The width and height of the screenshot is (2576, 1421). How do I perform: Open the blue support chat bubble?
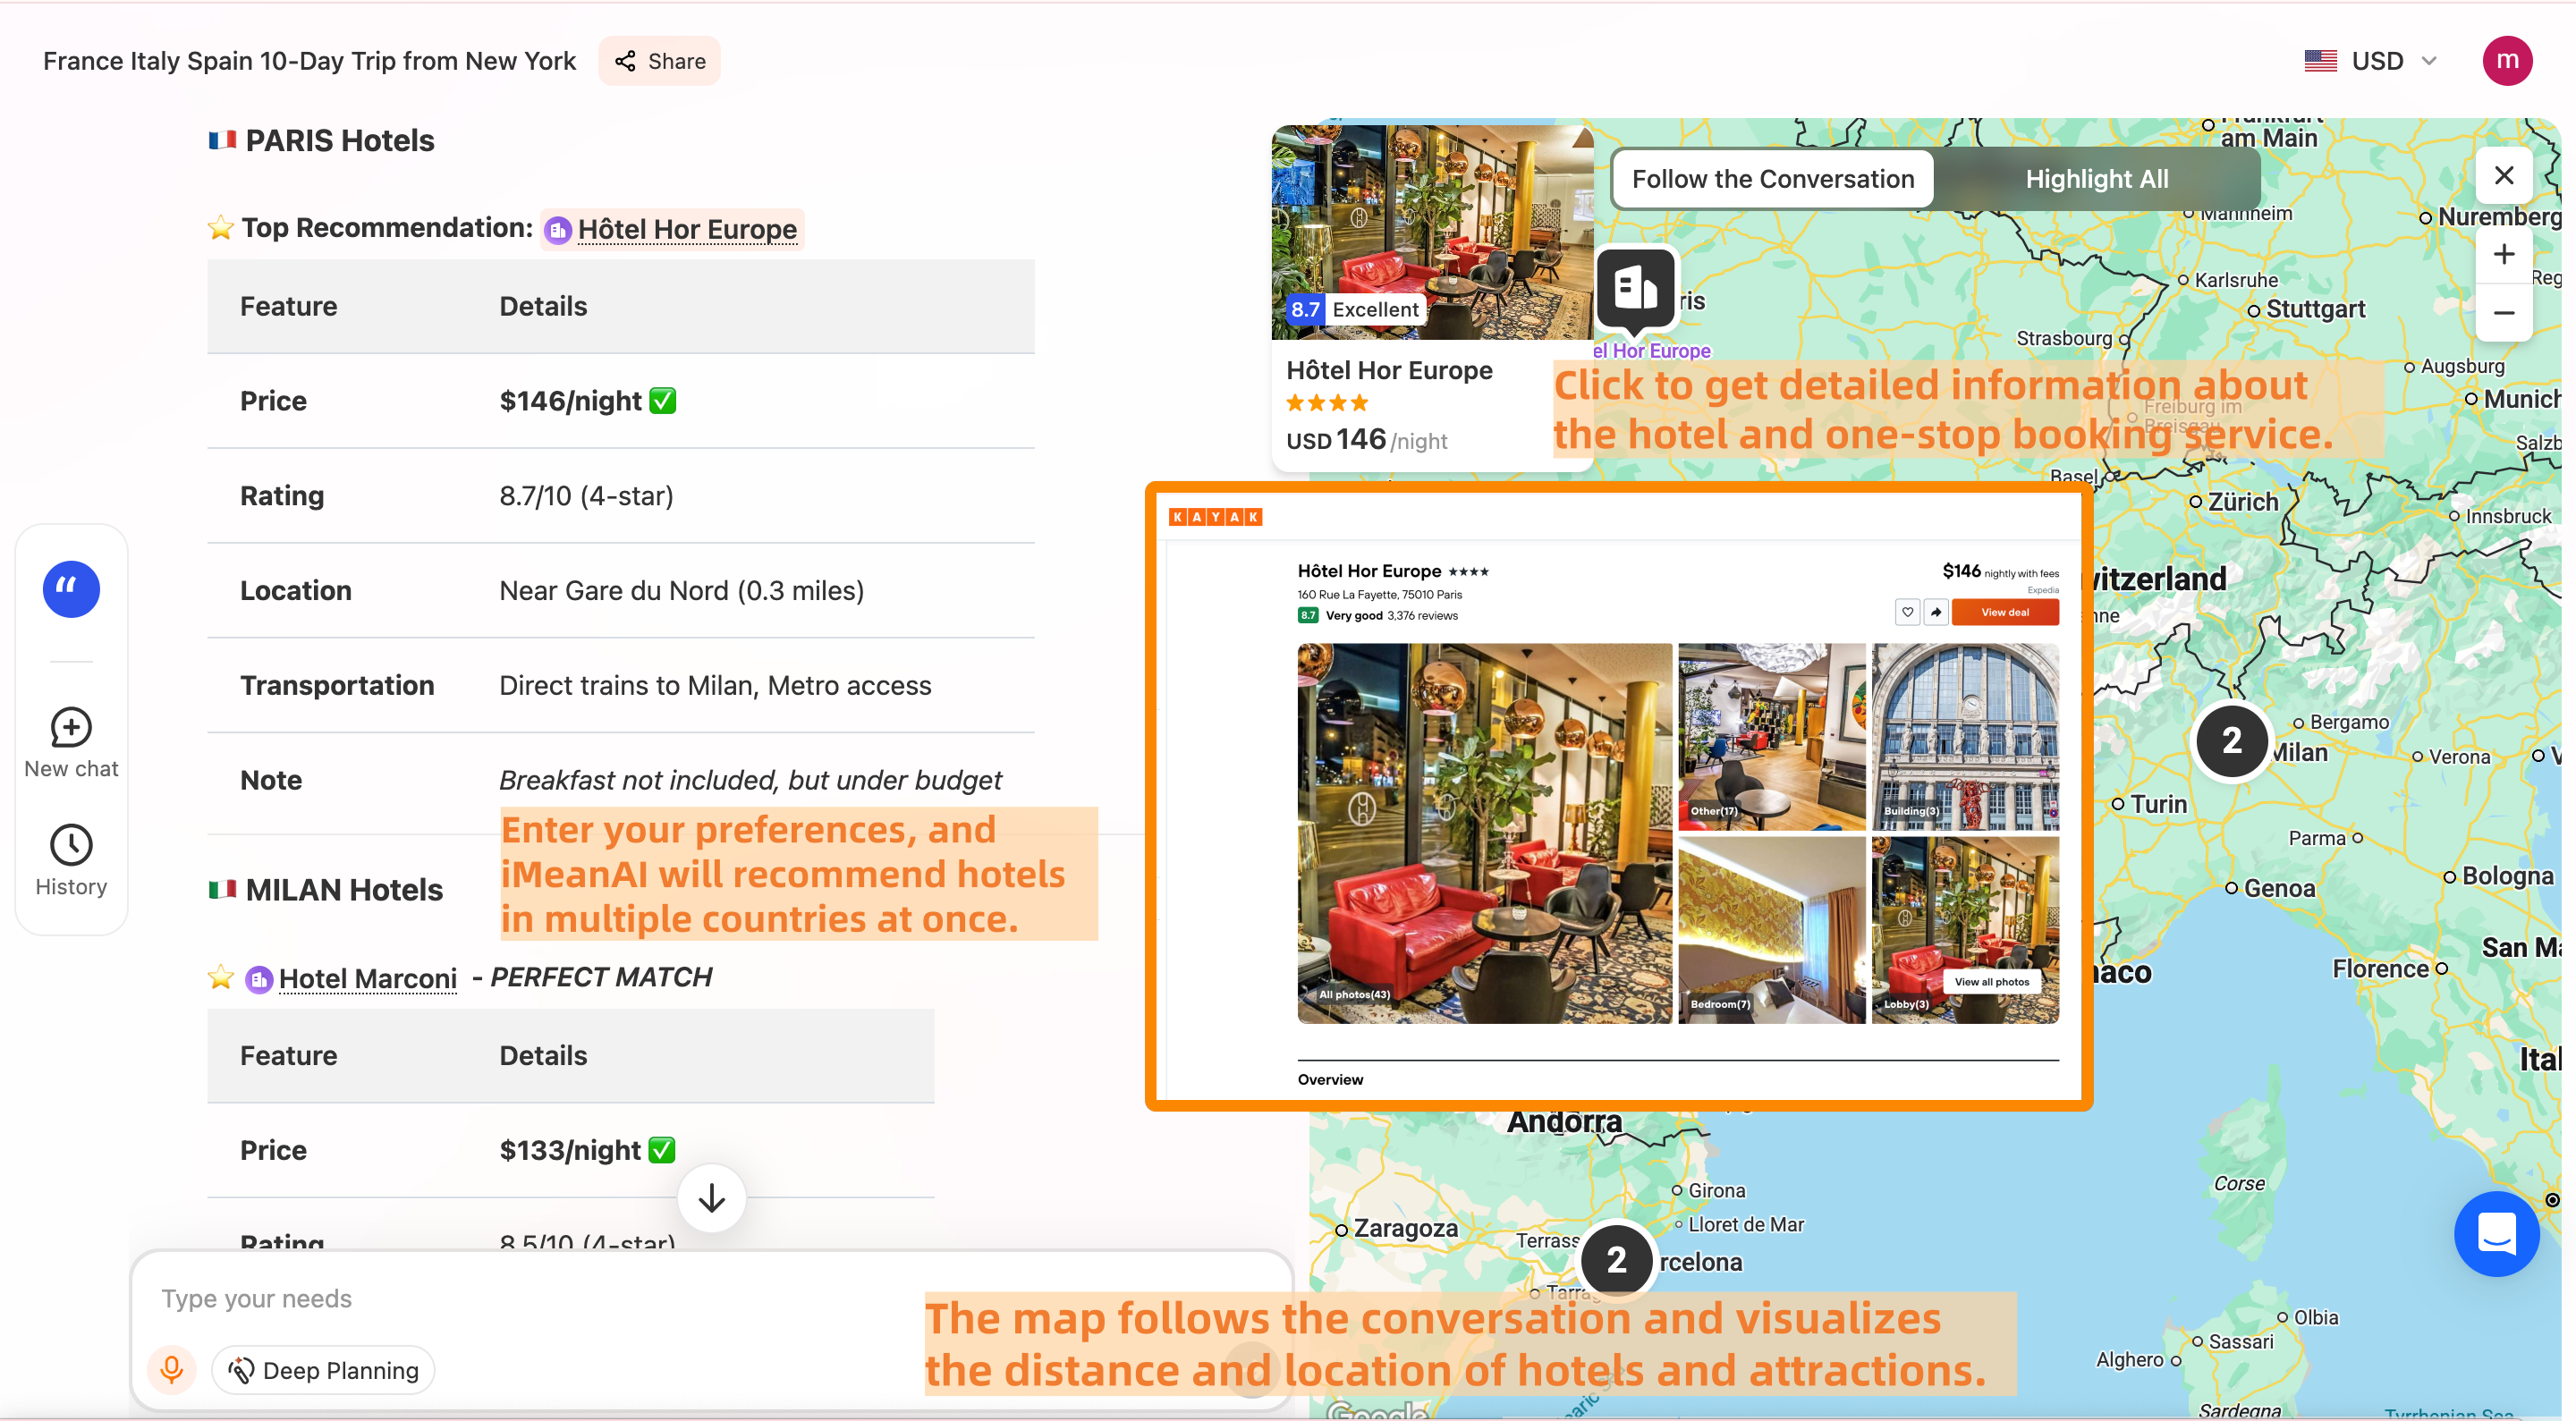pyautogui.click(x=2496, y=1233)
